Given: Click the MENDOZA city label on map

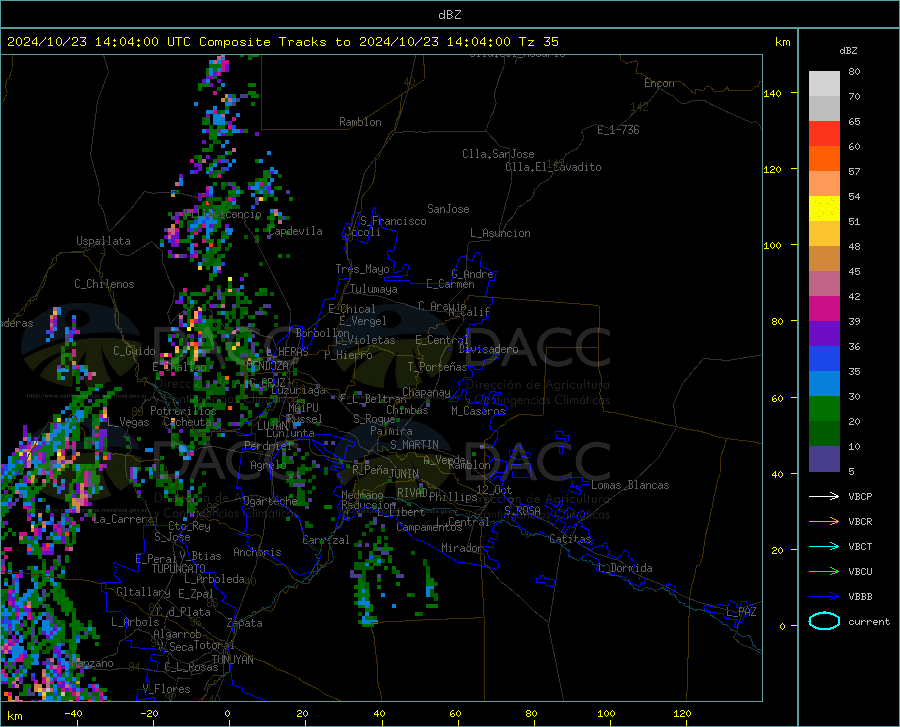Looking at the screenshot, I should (x=267, y=366).
